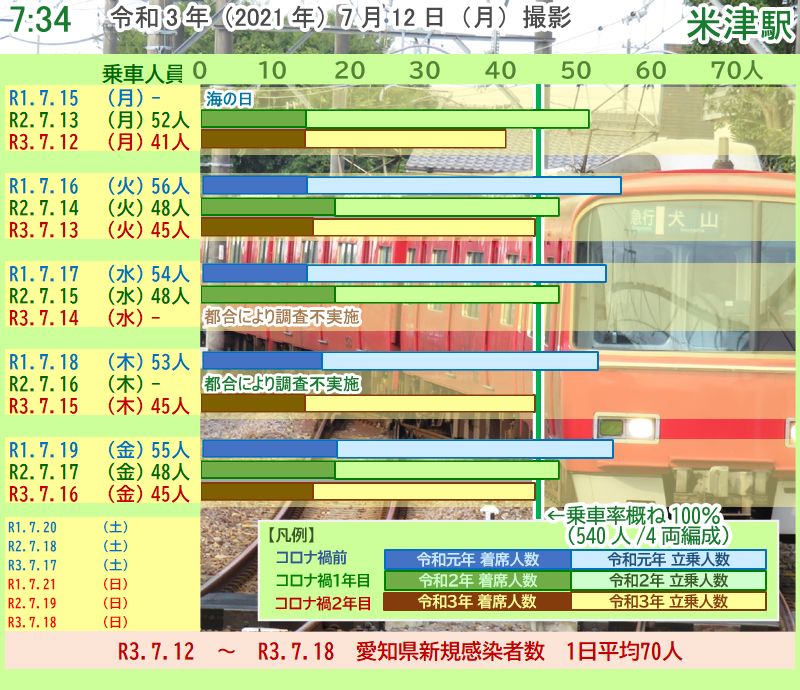Click the R2.7.14 (火) 48人 row label
800x690 pixels.
coord(99,208)
